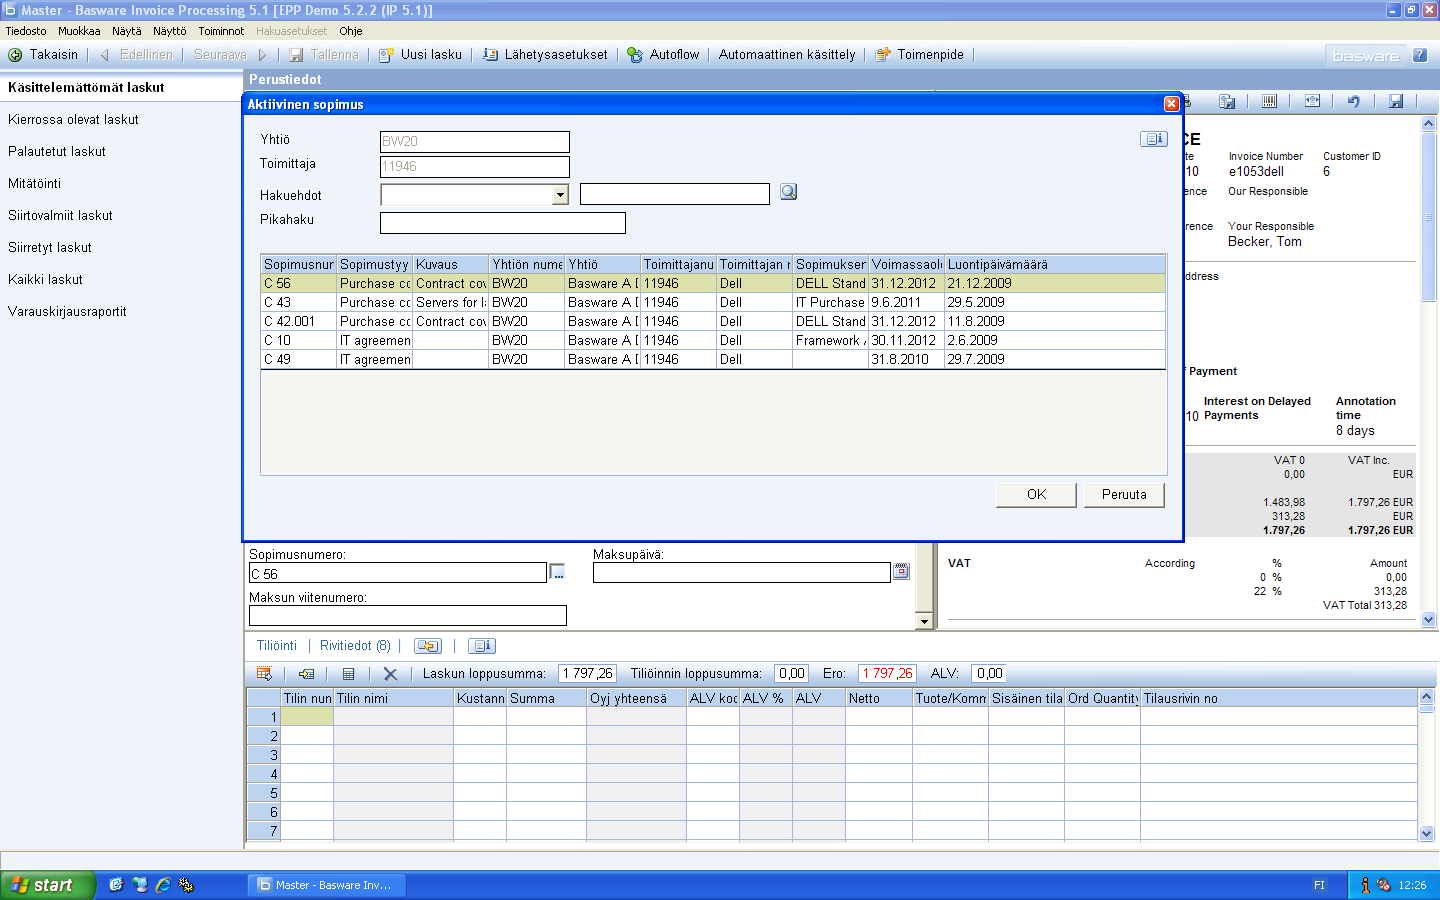Click the Windows start button
The image size is (1440, 900).
coord(47,885)
